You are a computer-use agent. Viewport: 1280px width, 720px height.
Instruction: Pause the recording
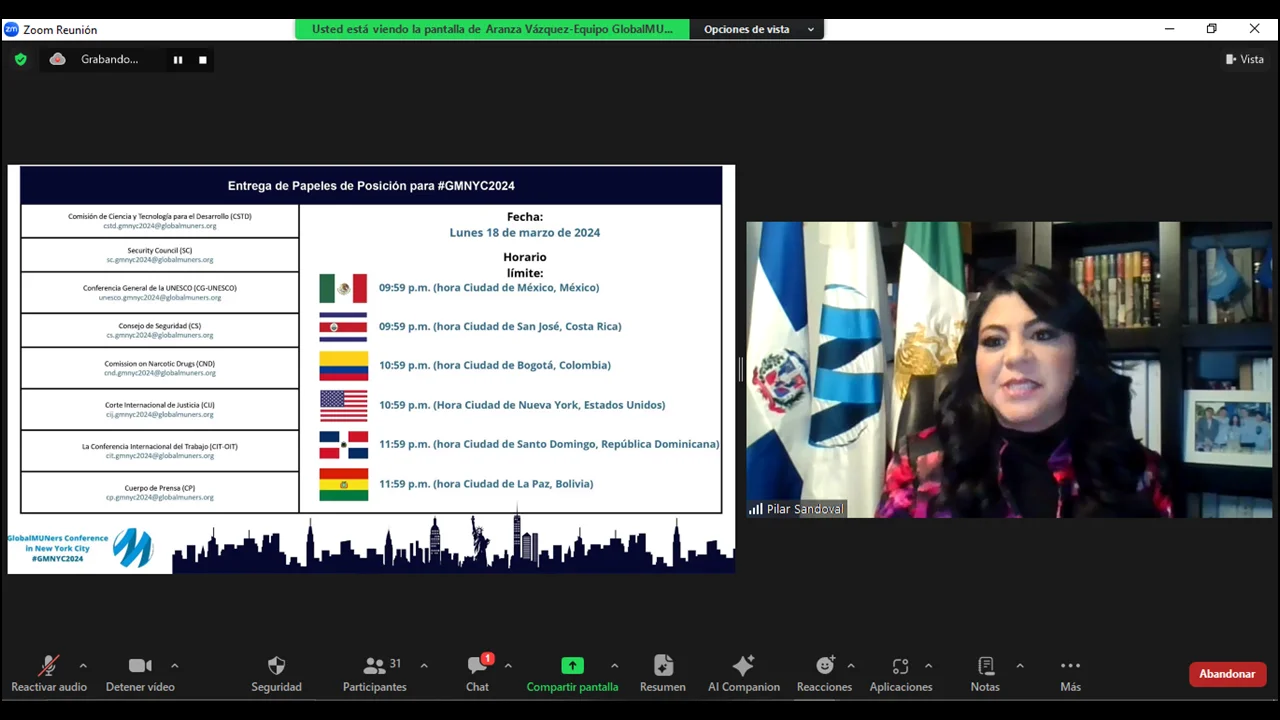(178, 60)
